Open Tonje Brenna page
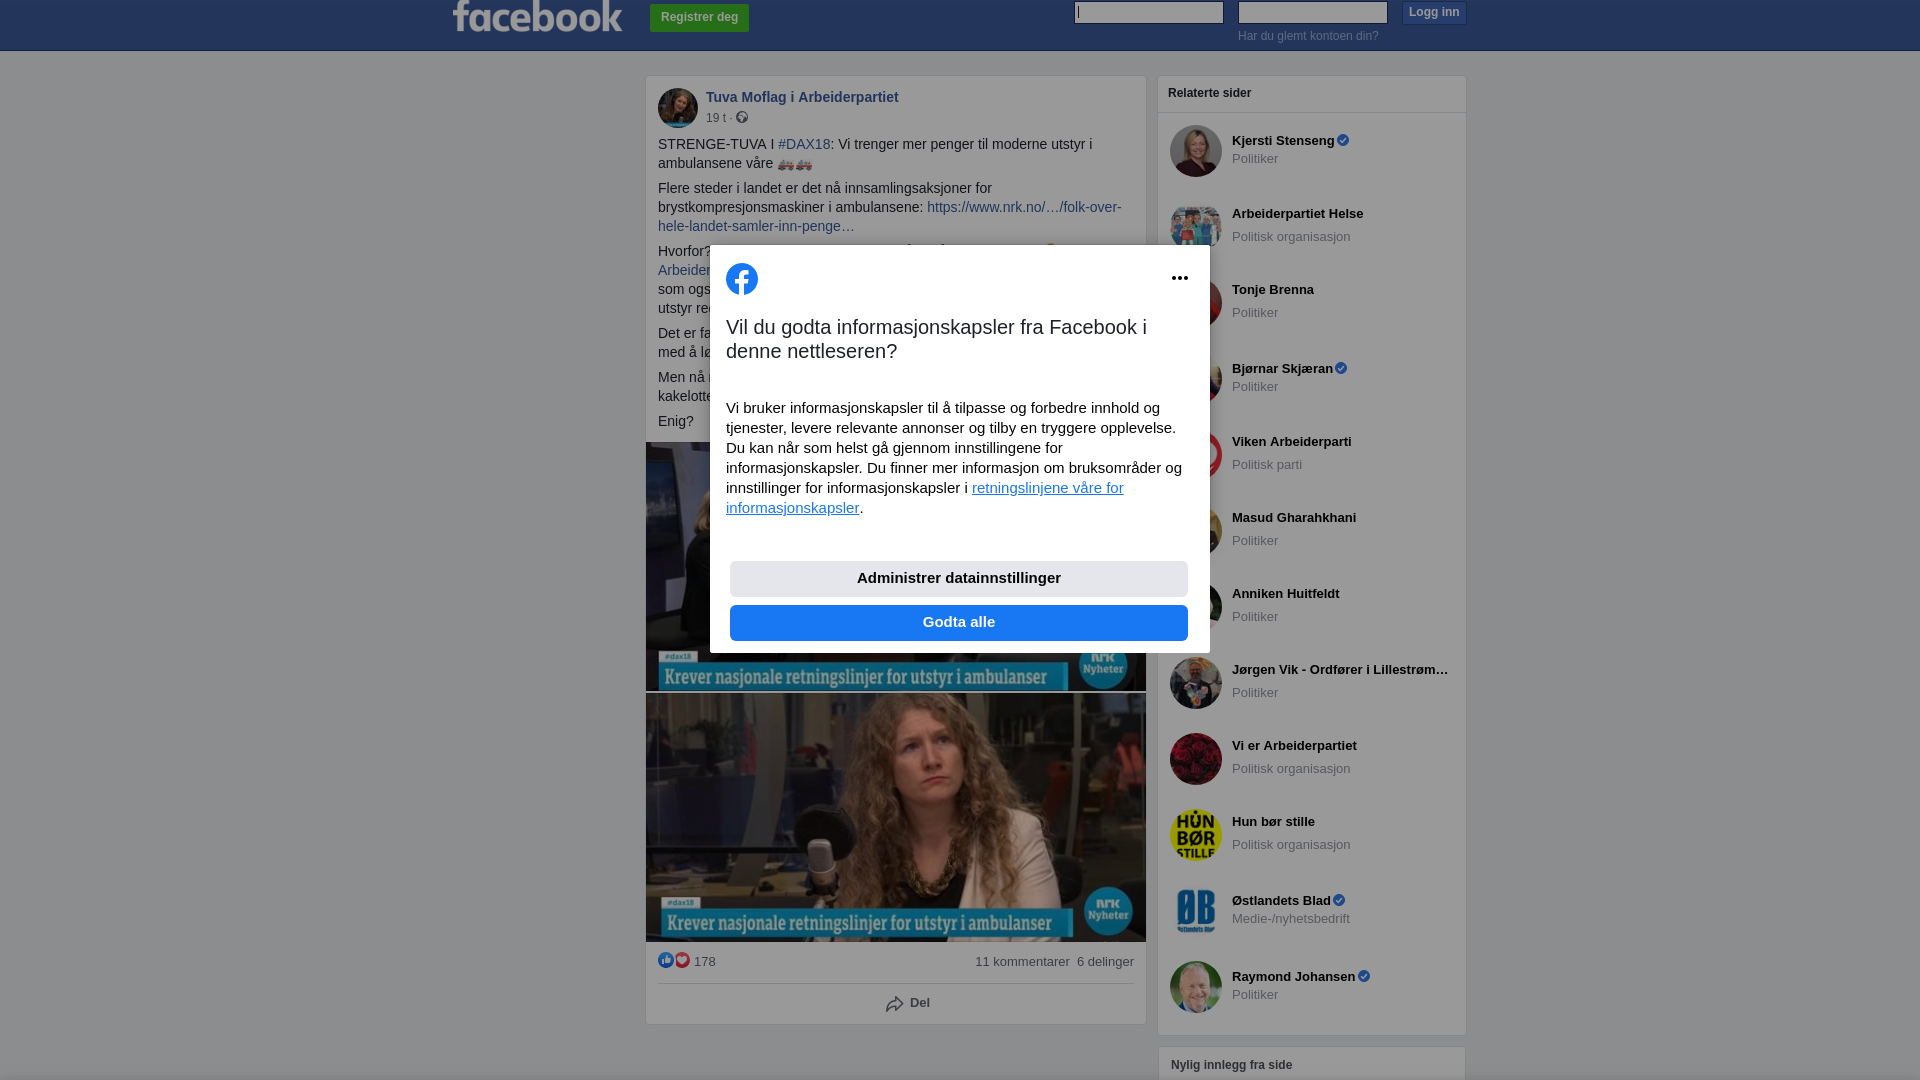The image size is (1920, 1080). pyautogui.click(x=1273, y=290)
